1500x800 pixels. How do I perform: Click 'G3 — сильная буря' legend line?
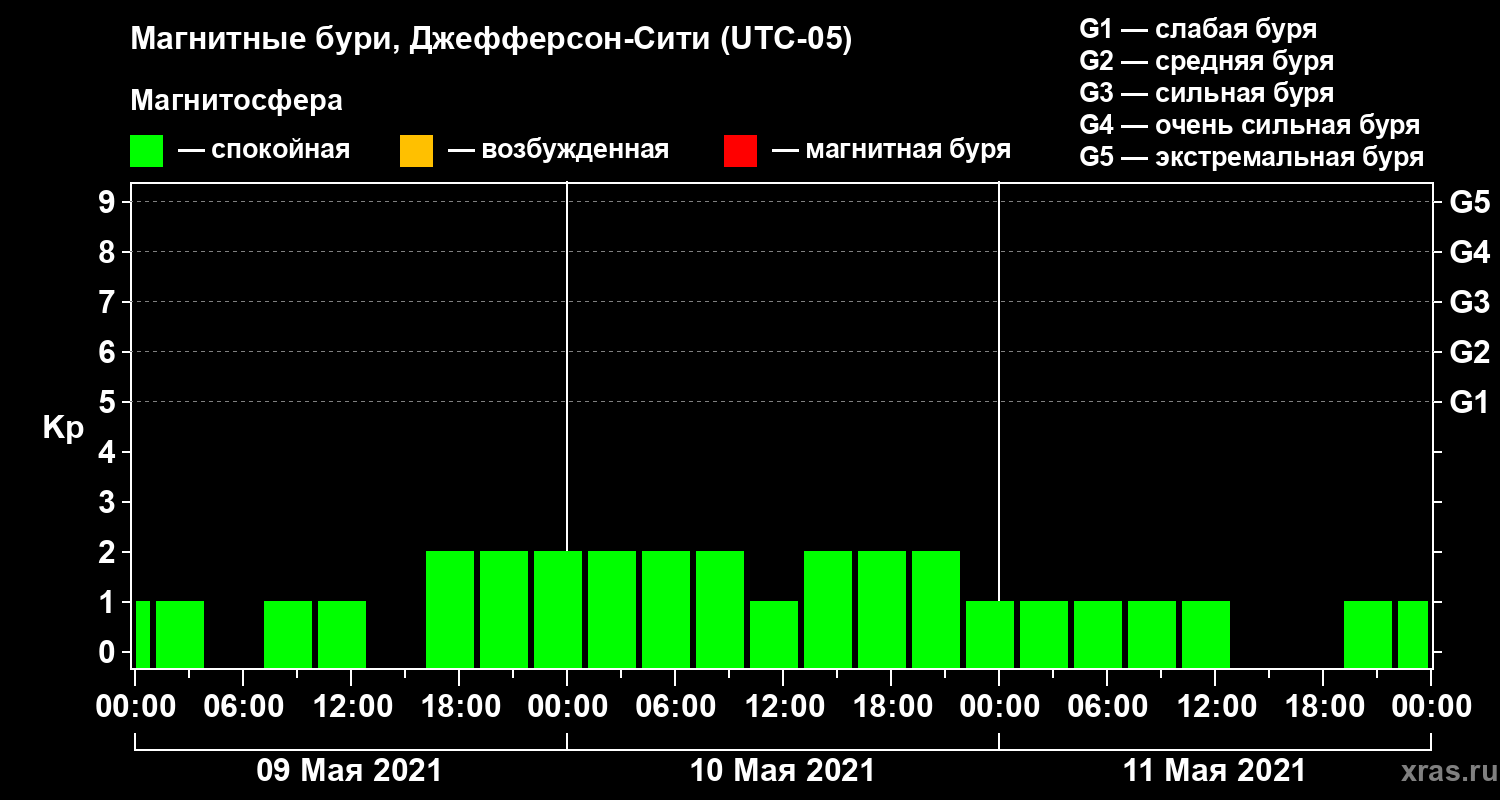pos(1207,93)
